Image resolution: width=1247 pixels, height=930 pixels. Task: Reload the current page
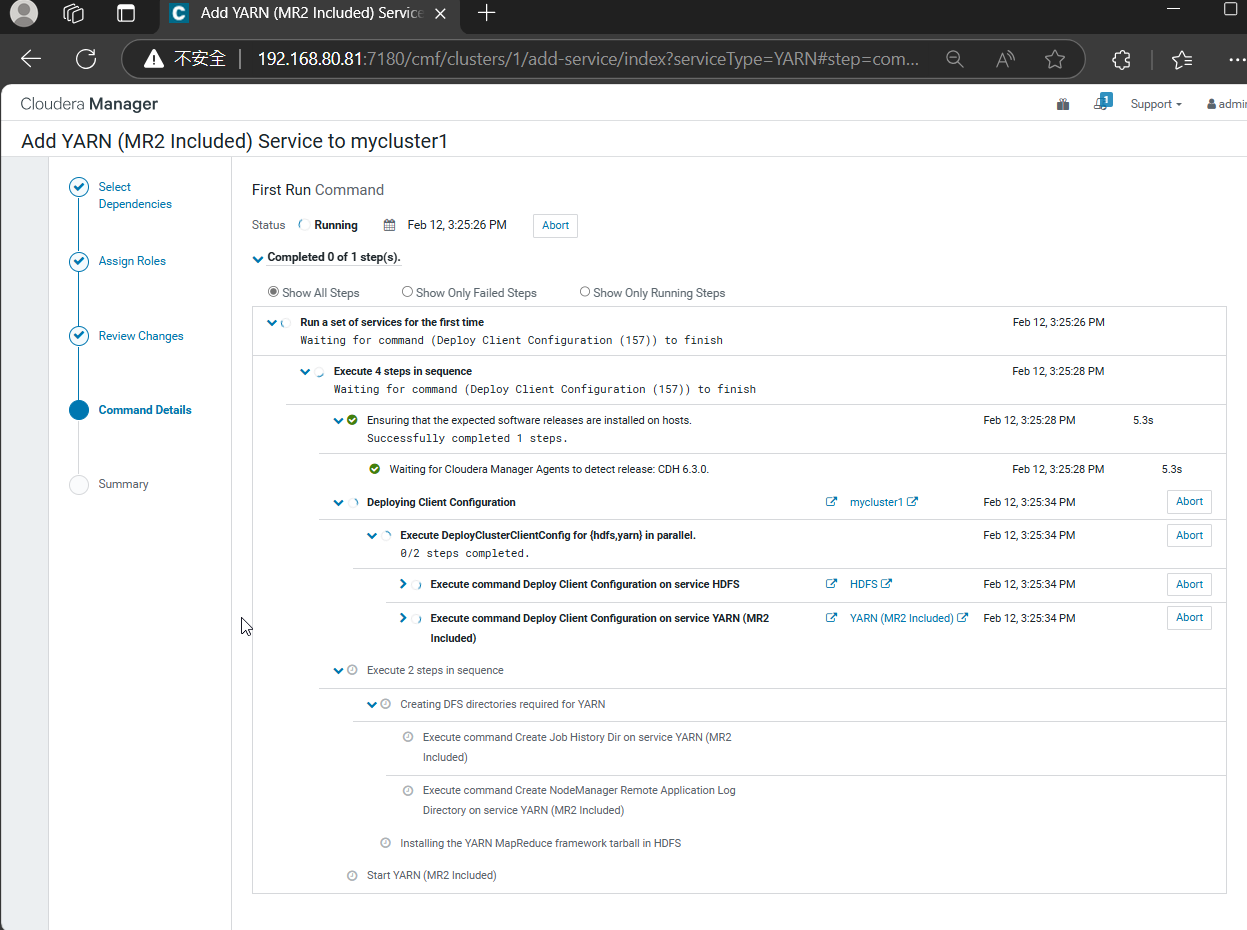tap(86, 59)
